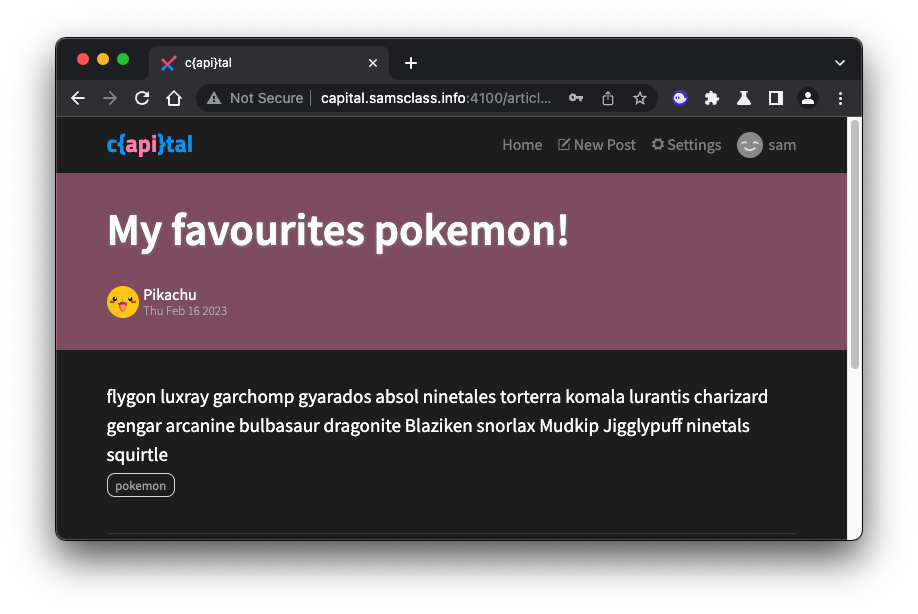Viewport: 918px width, 614px height.
Task: Click the page vertical scrollbar
Action: click(855, 243)
